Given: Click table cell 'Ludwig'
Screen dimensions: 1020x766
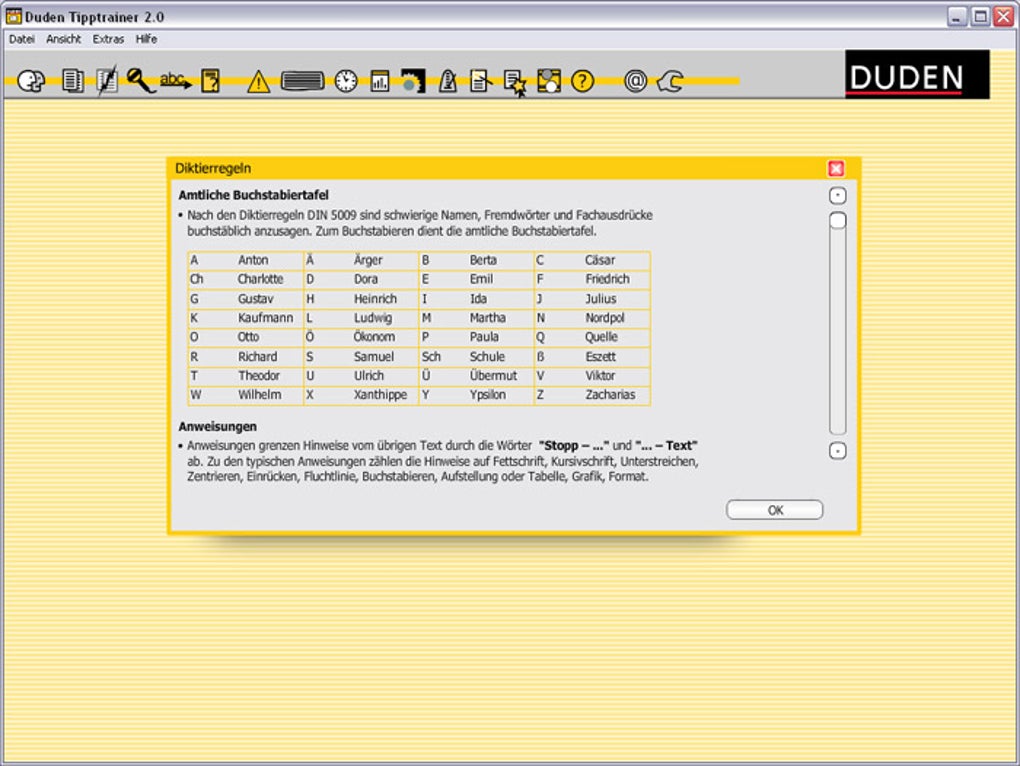Looking at the screenshot, I should click(373, 318).
